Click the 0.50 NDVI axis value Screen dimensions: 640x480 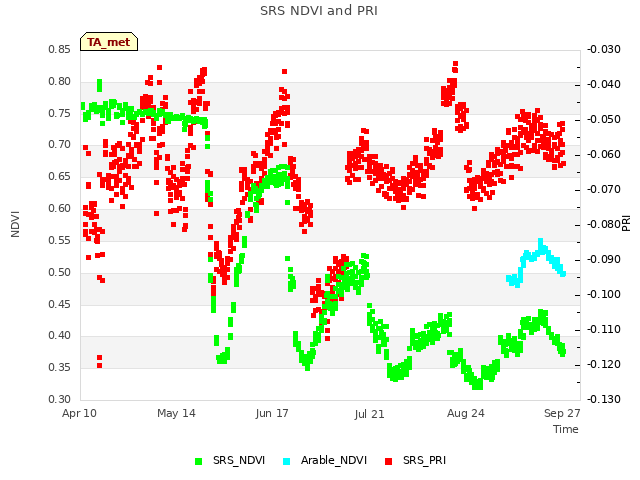pyautogui.click(x=60, y=273)
